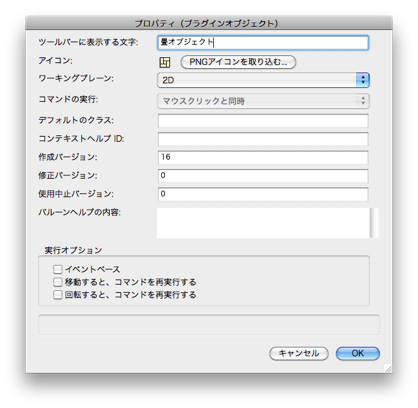This screenshot has width=418, height=408.
Task: Click the 使用中止バージョン field
Action: click(263, 194)
